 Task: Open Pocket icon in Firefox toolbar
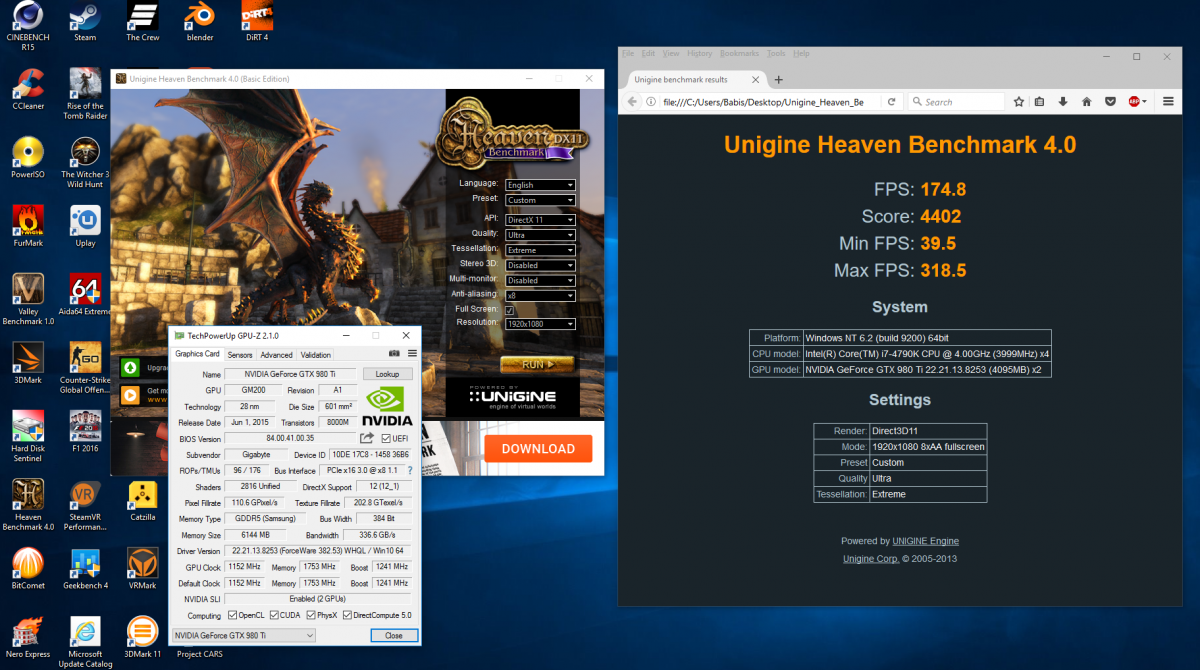1111,101
